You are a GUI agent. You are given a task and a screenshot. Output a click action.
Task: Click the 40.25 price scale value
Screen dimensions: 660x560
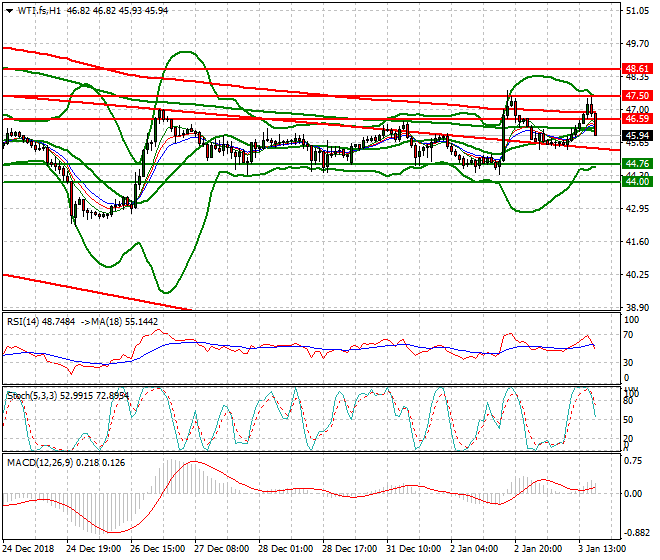pos(637,275)
